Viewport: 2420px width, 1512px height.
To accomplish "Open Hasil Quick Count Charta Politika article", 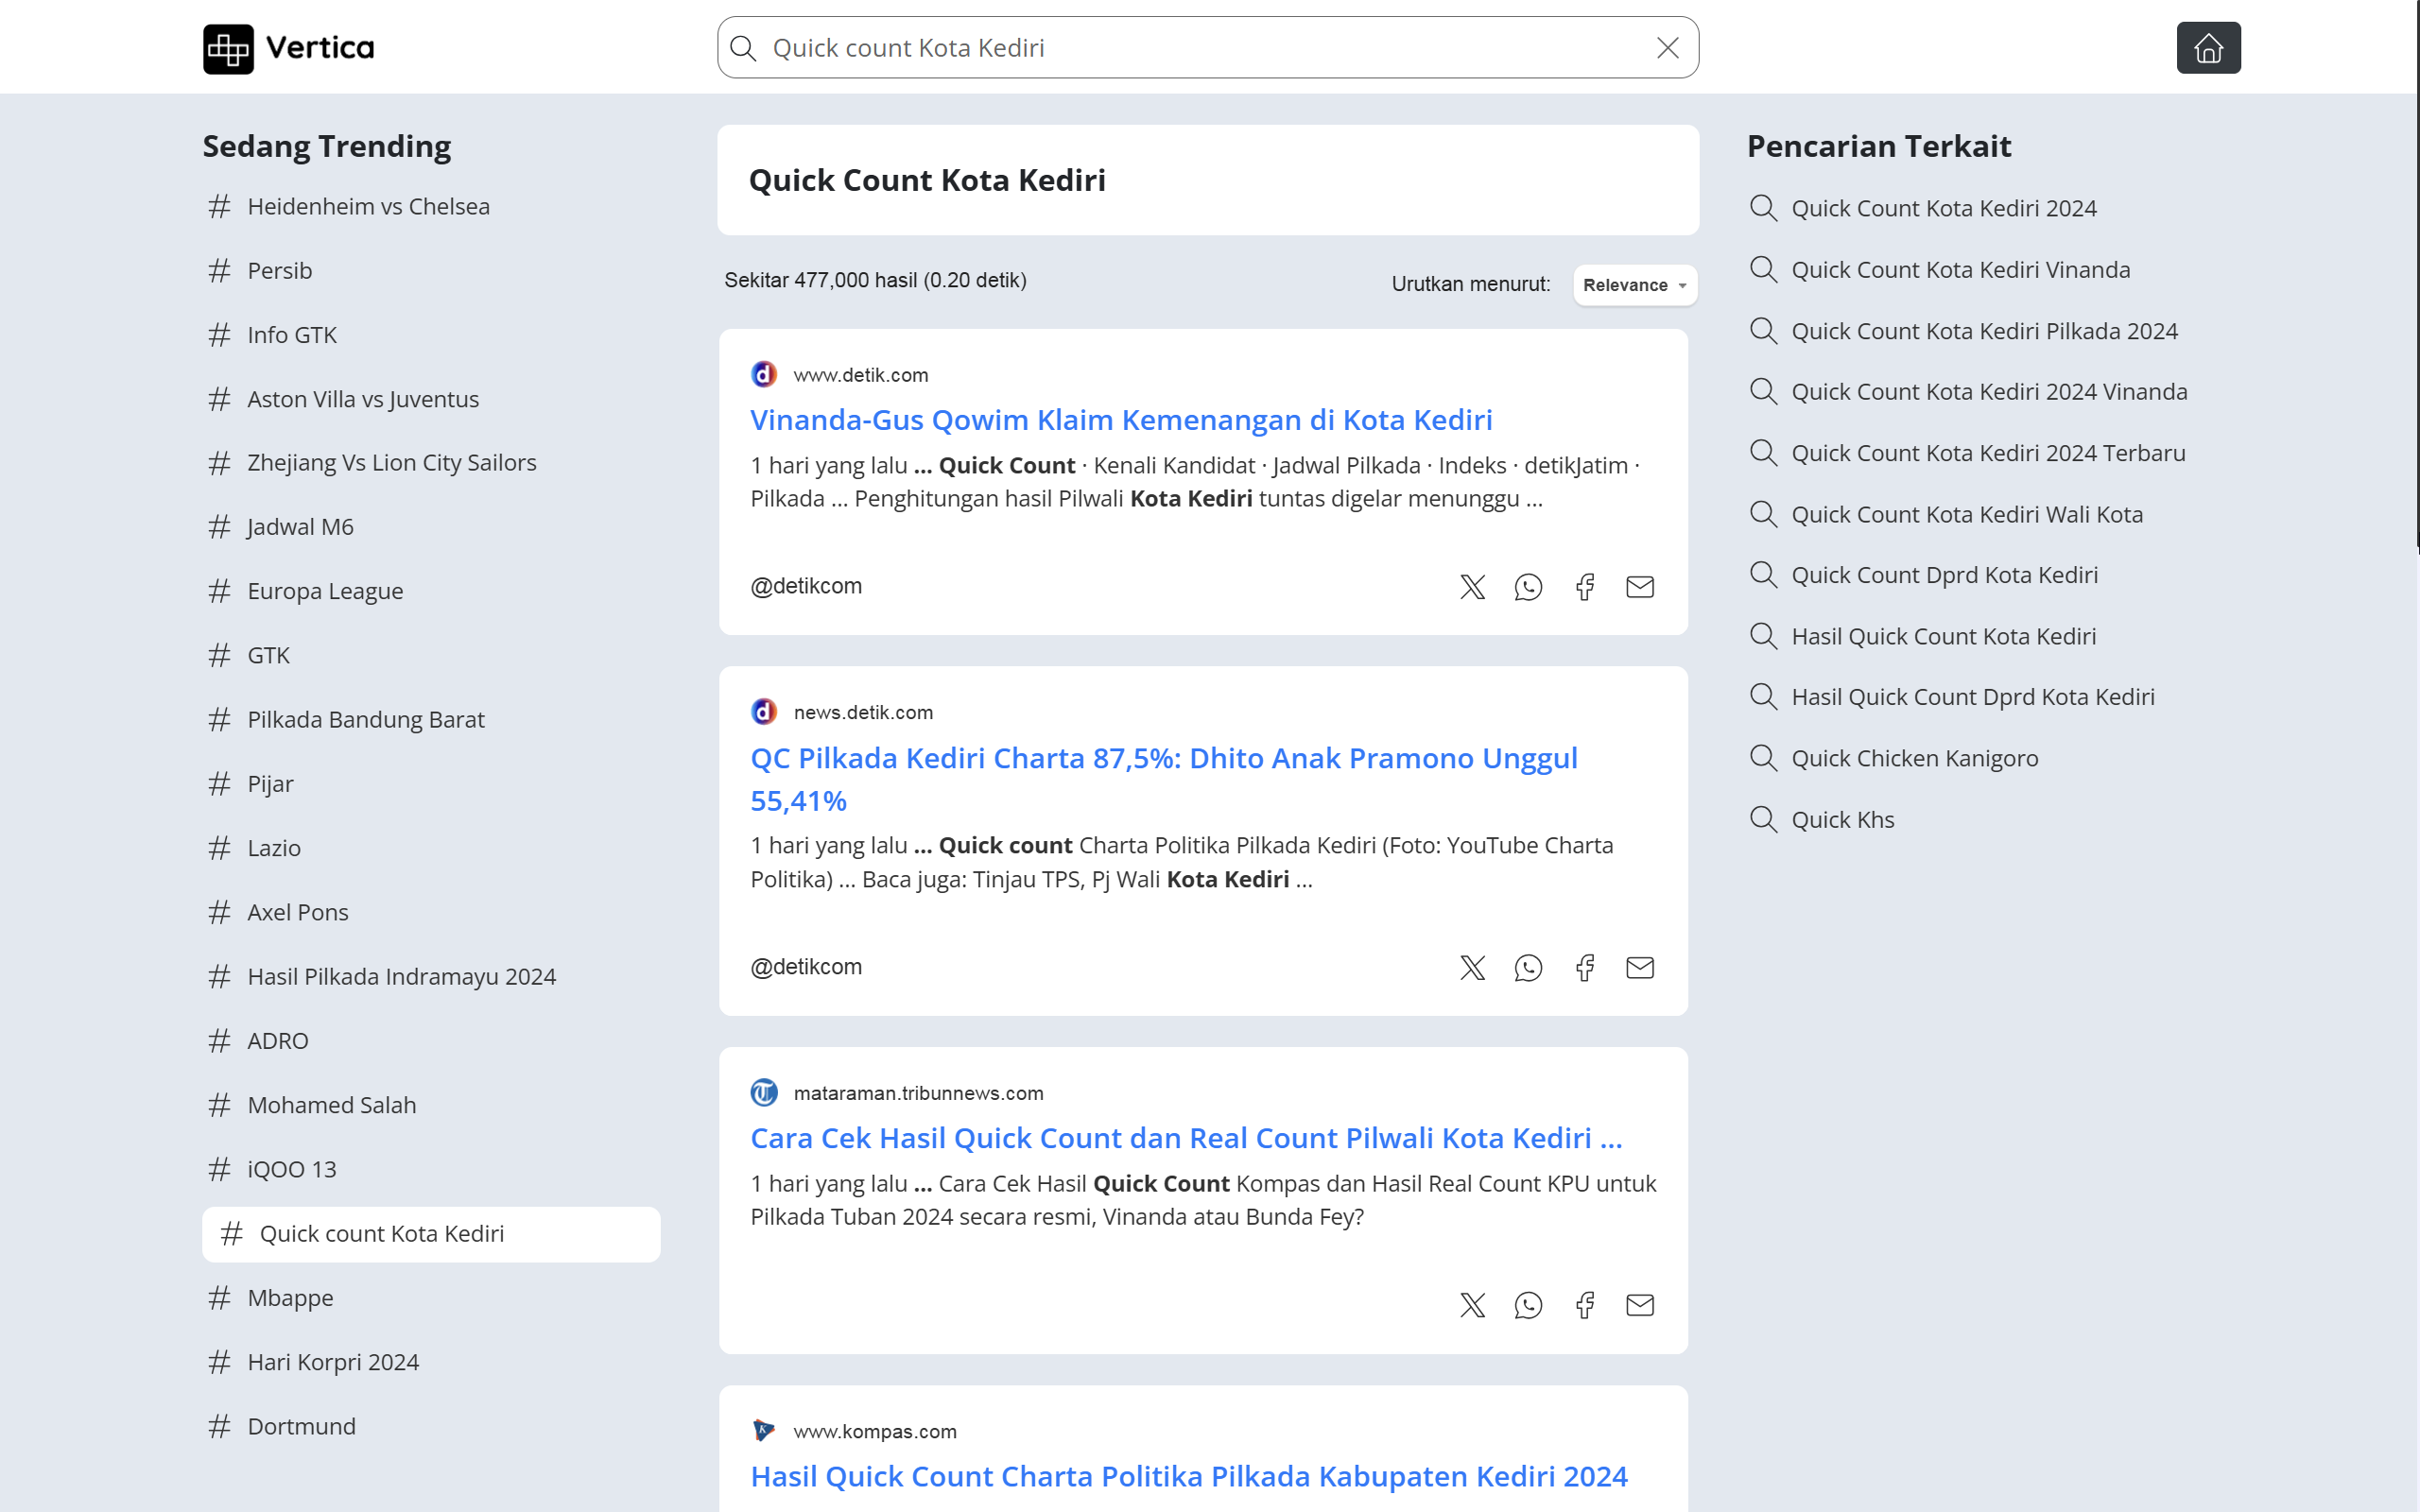I will click(1189, 1476).
